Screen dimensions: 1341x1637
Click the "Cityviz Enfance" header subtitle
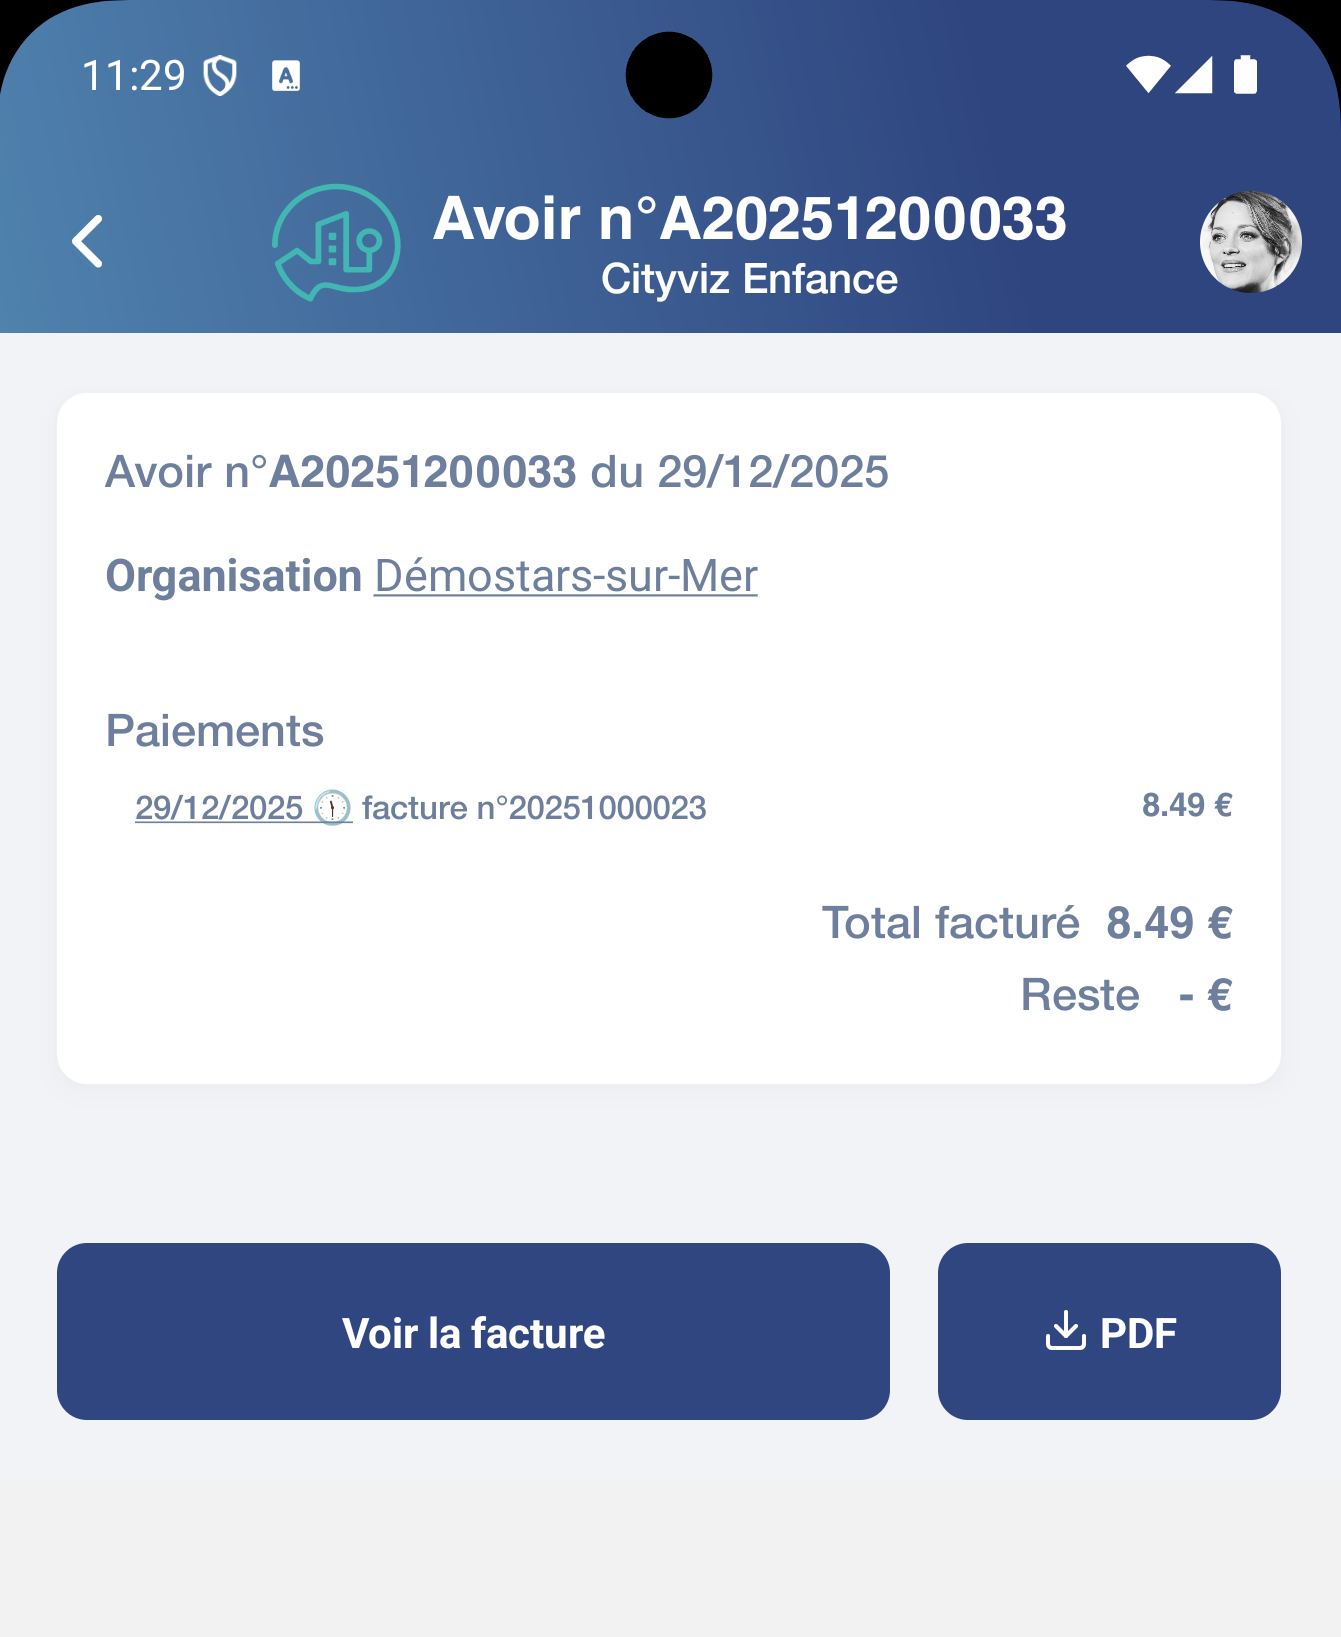(x=749, y=279)
